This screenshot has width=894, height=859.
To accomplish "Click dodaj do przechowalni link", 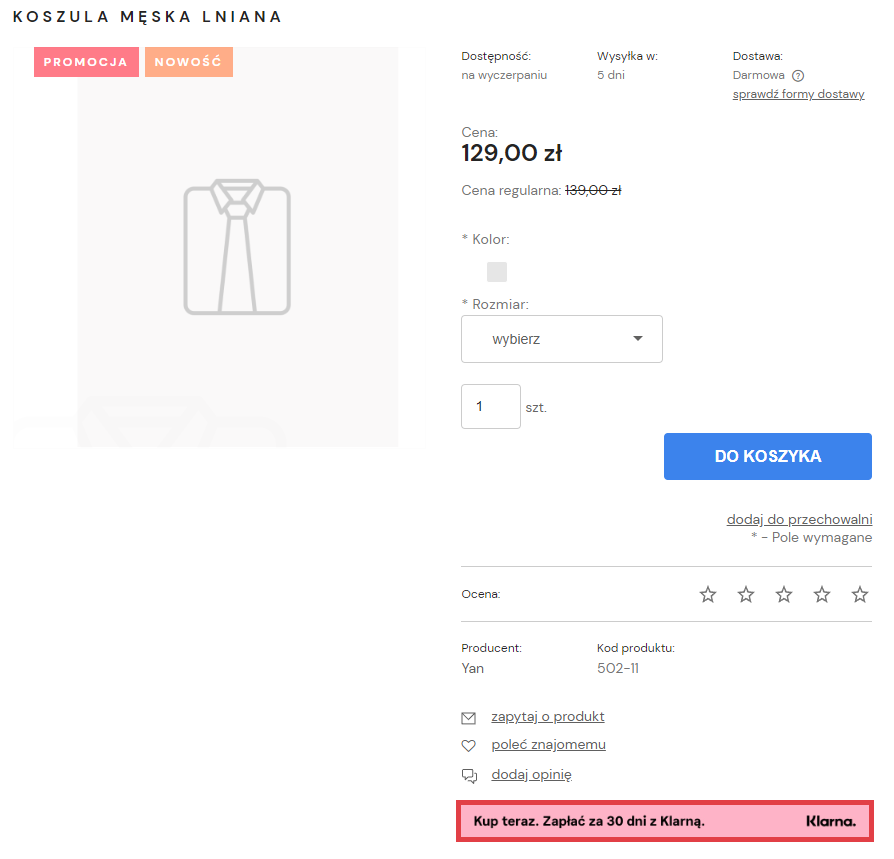I will pyautogui.click(x=799, y=519).
